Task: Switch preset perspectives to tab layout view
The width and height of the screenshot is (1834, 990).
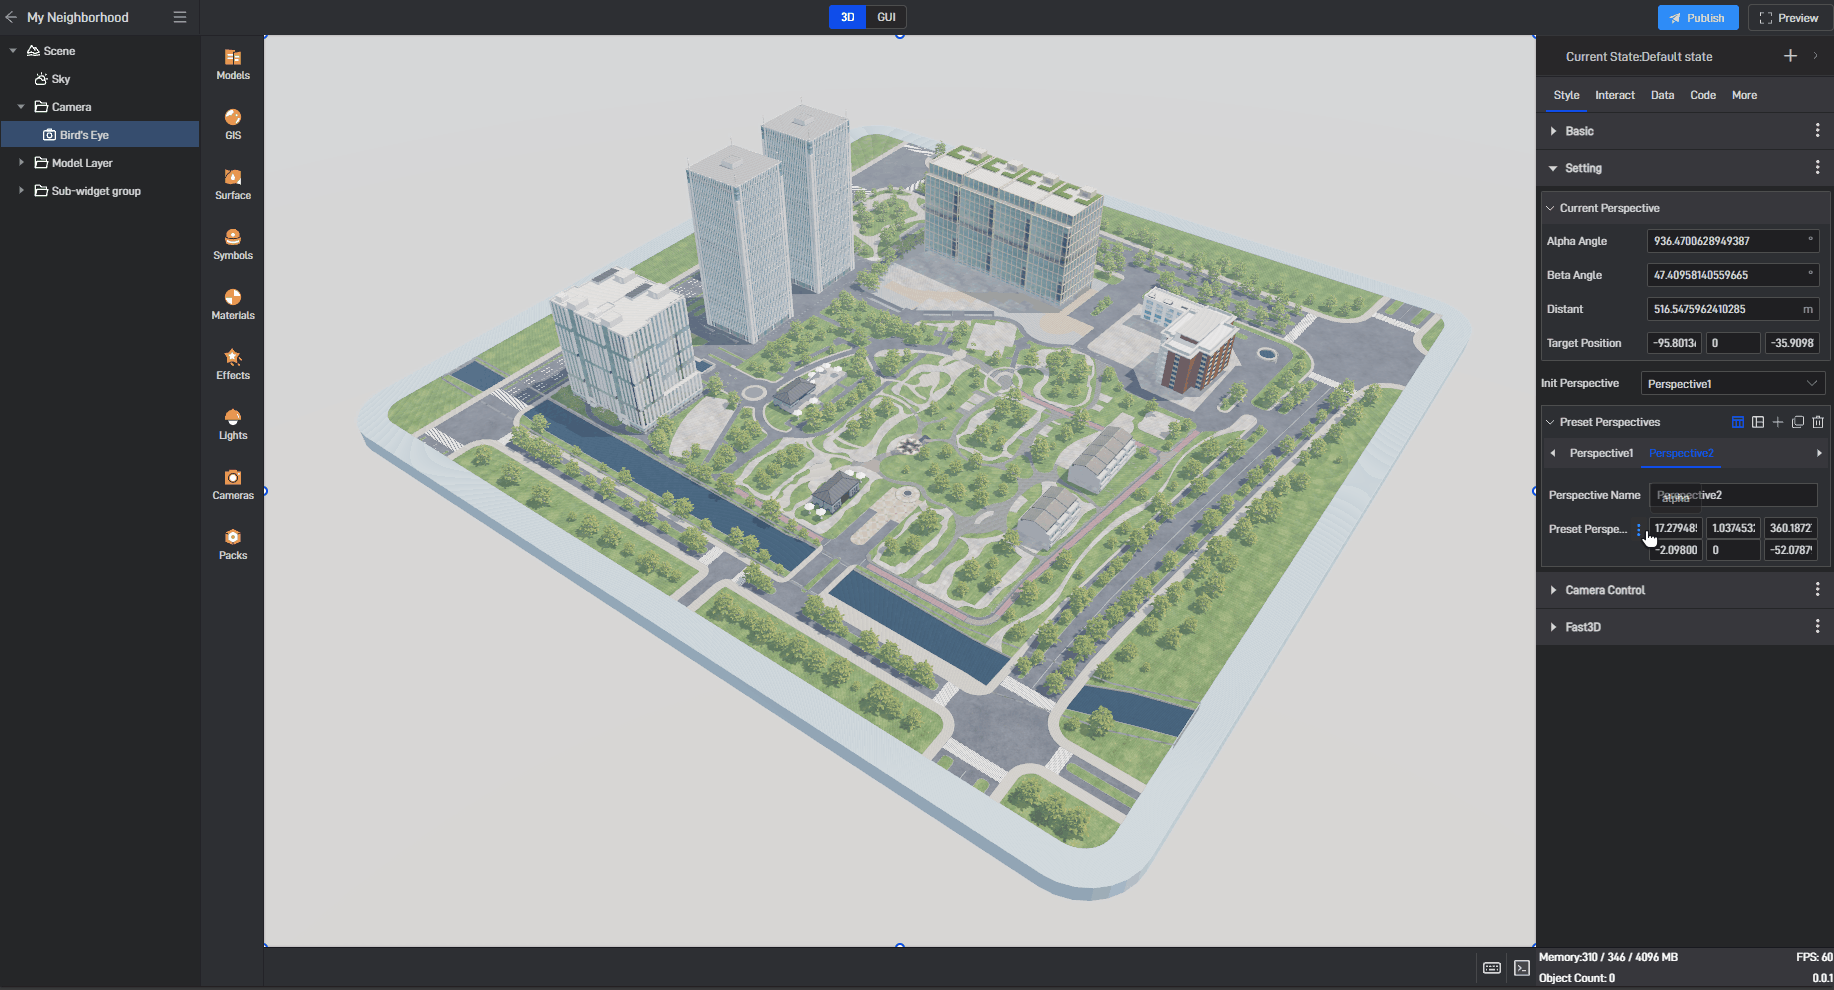Action: 1737,422
